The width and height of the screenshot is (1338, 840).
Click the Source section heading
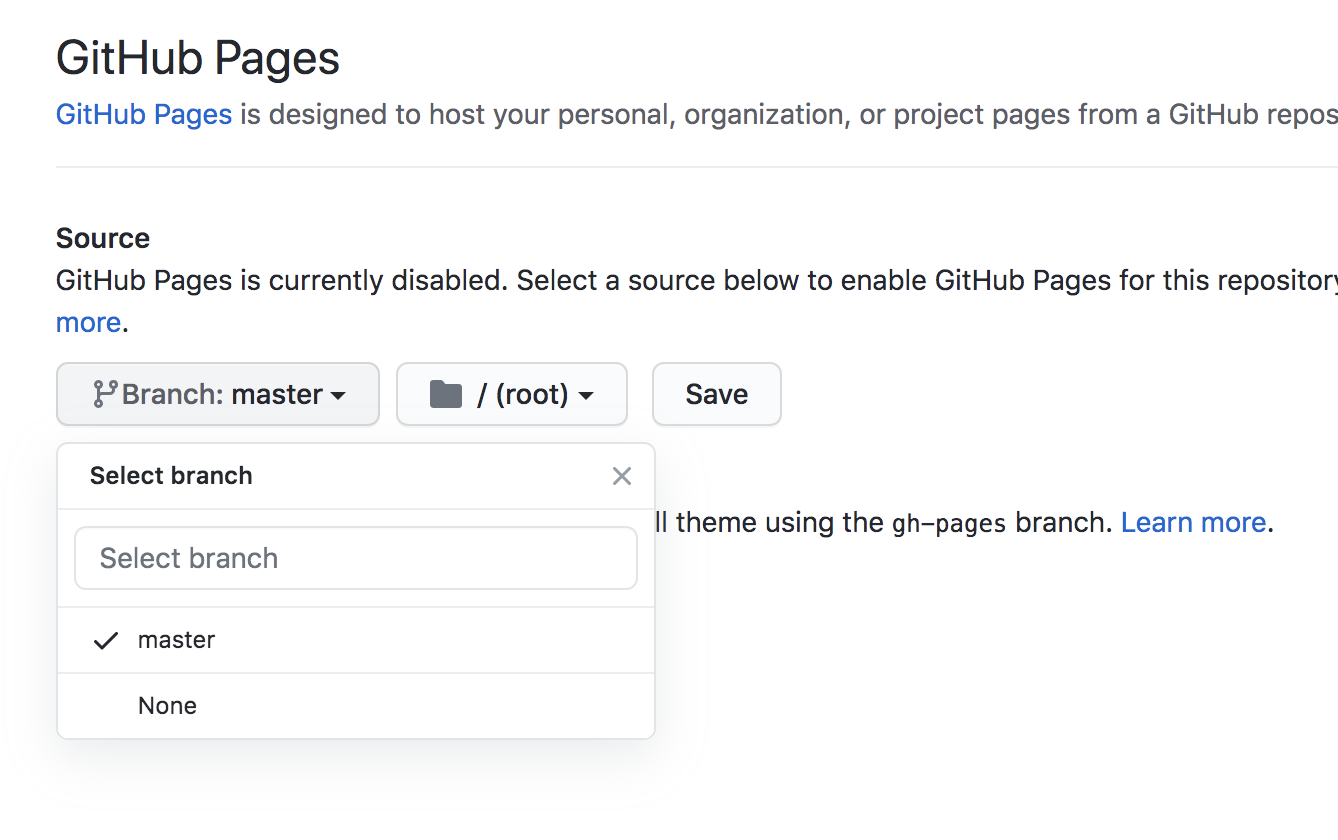tap(103, 238)
